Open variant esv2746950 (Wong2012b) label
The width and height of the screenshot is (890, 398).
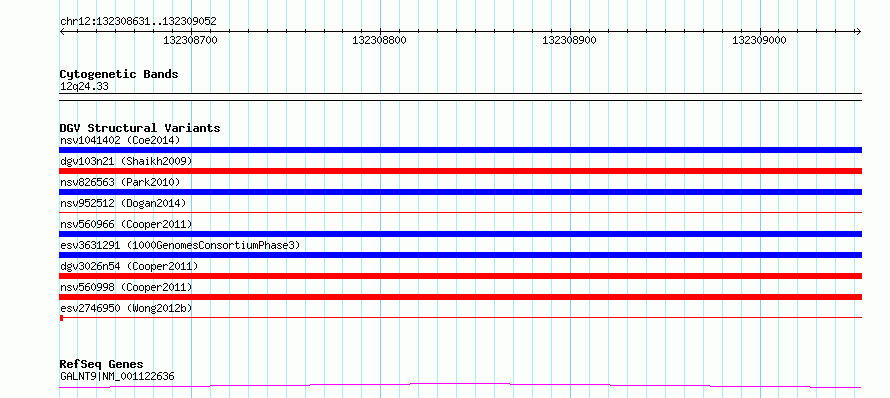pos(126,308)
